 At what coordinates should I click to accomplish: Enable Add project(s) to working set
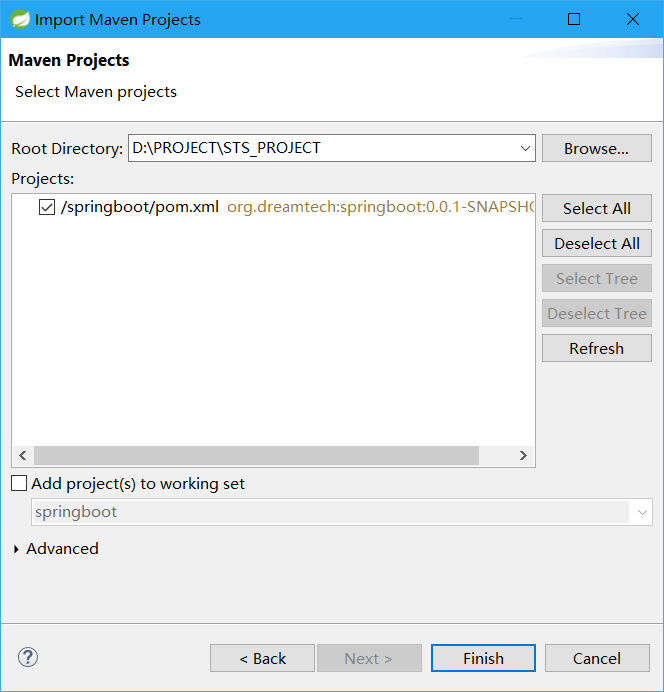[x=19, y=483]
